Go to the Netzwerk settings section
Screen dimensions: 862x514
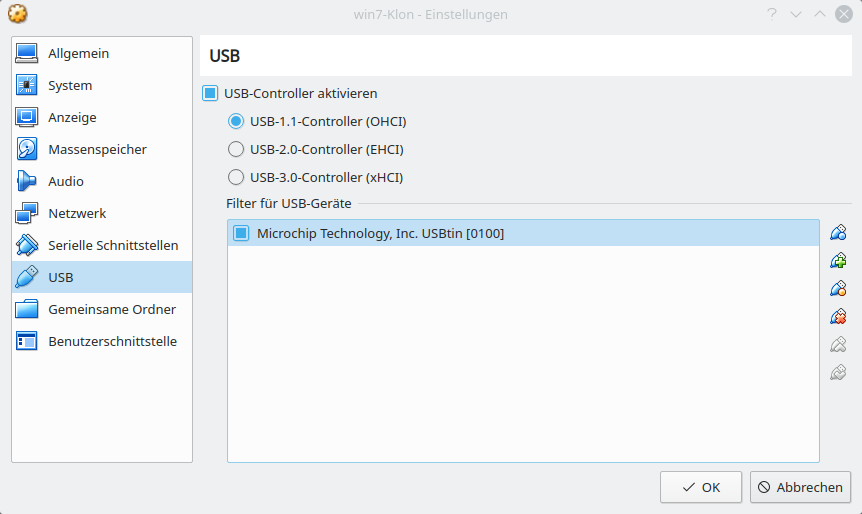pos(77,213)
